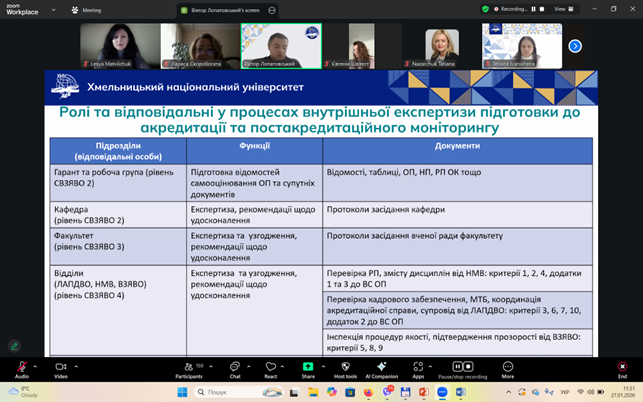Open the More options menu
This screenshot has height=402, width=643.
coord(507,367)
